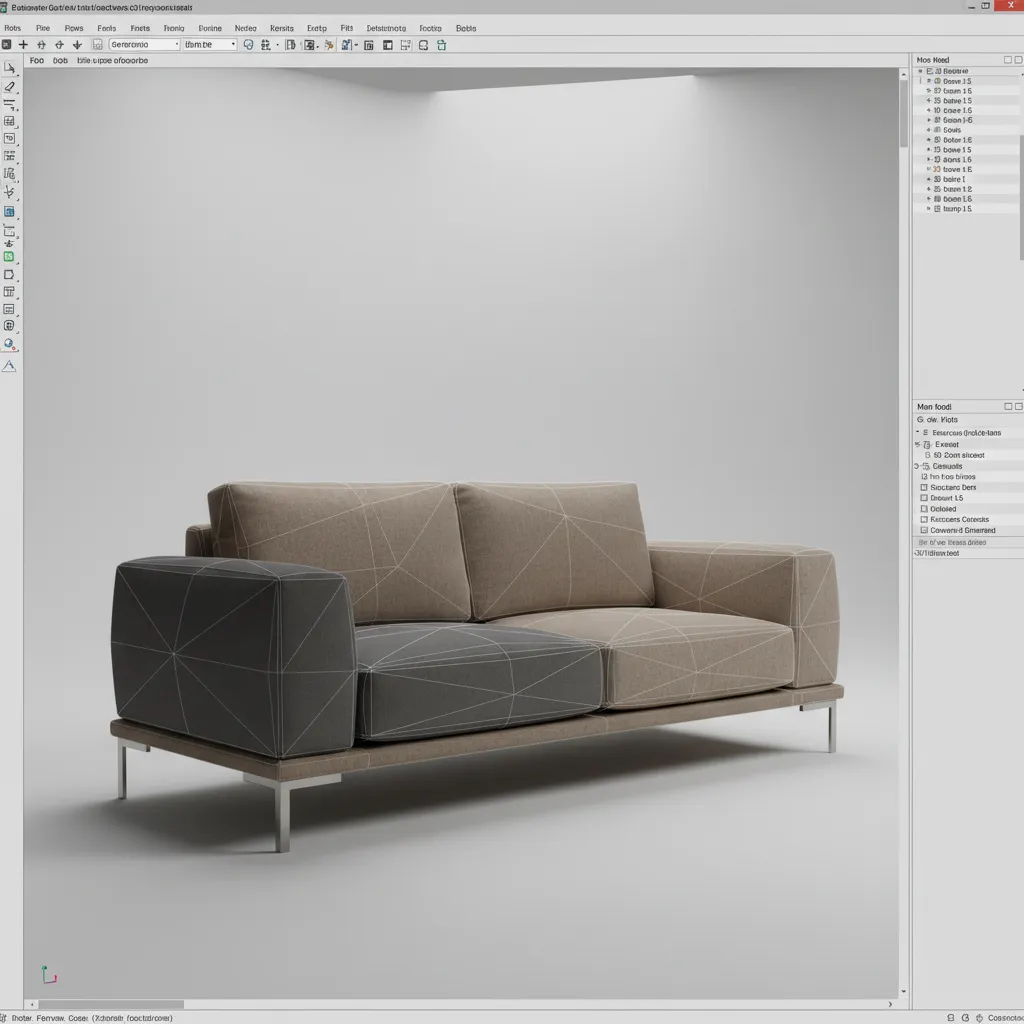
Task: Click the viewport vertical scrollbar thumb
Action: 903,114
